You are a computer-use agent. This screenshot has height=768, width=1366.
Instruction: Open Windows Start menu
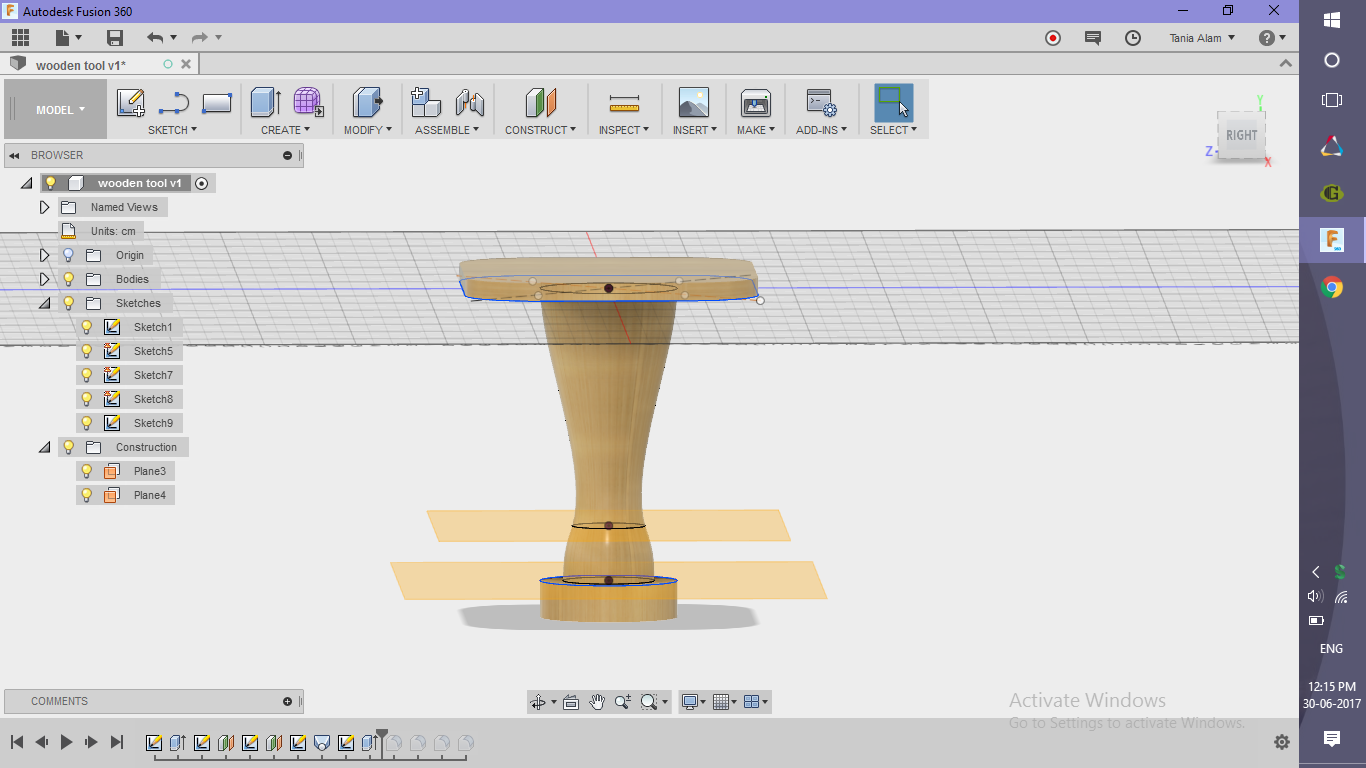(x=1332, y=20)
